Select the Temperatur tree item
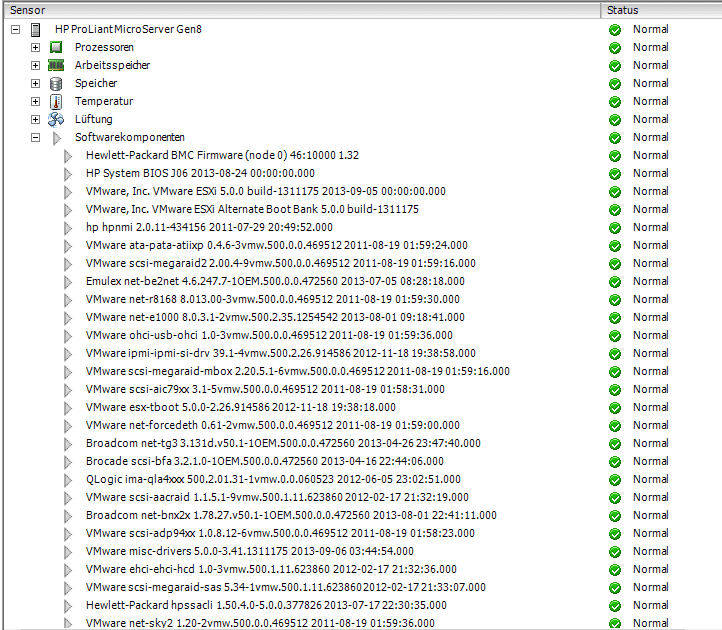The width and height of the screenshot is (722, 630). 104,101
